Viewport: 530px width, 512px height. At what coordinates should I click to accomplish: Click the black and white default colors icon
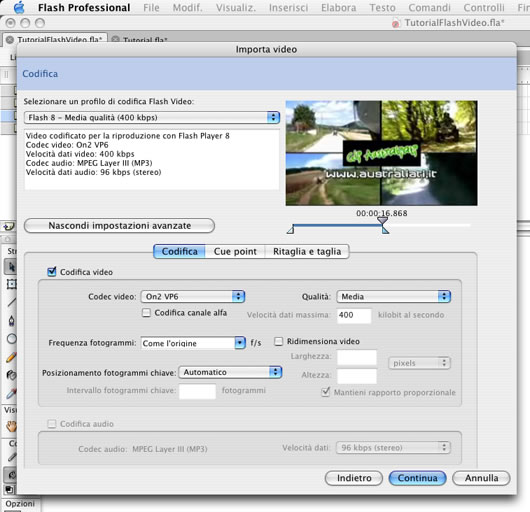click(9, 489)
